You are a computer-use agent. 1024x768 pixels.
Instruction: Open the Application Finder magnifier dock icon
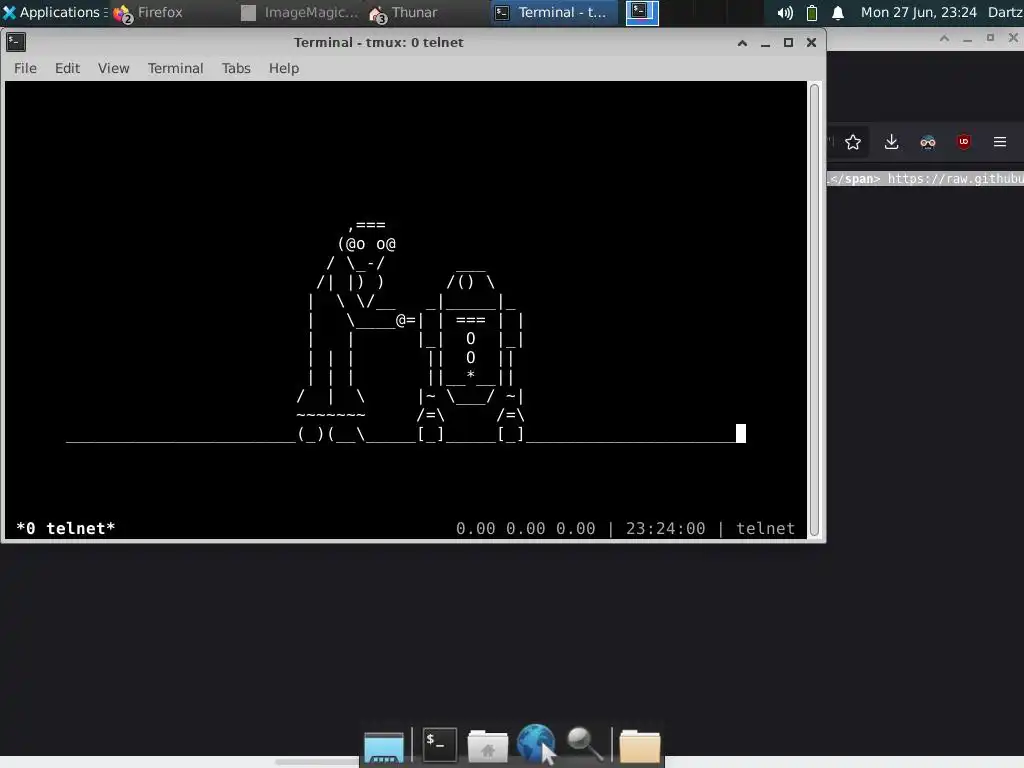584,744
